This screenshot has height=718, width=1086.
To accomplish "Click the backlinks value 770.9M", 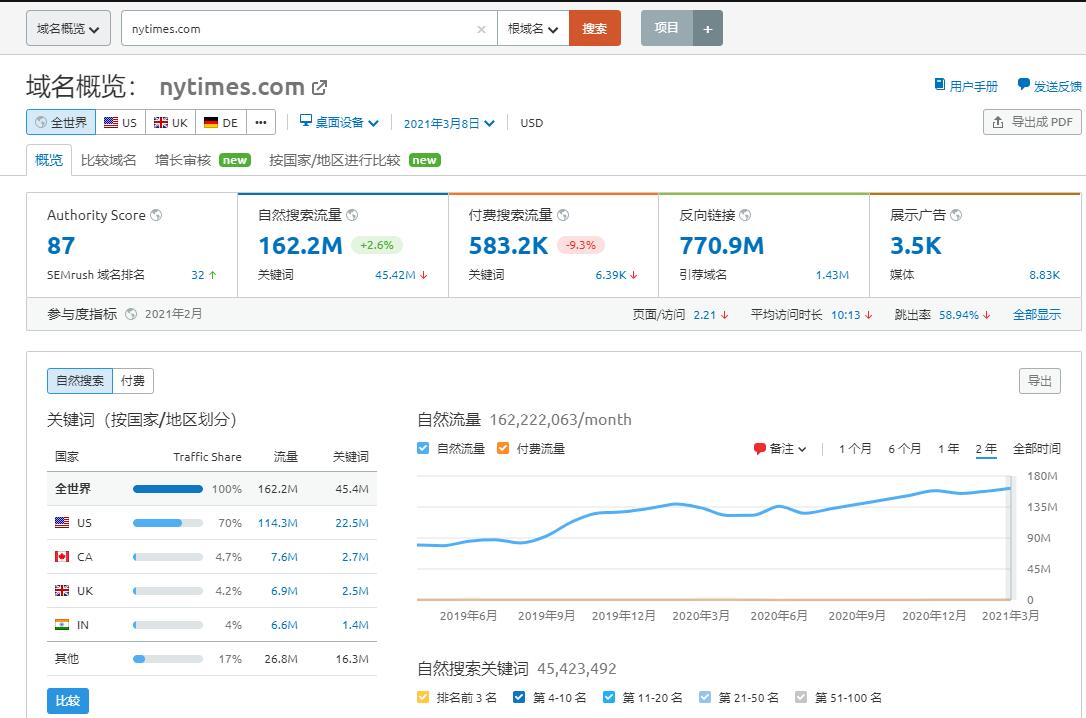I will 722,246.
